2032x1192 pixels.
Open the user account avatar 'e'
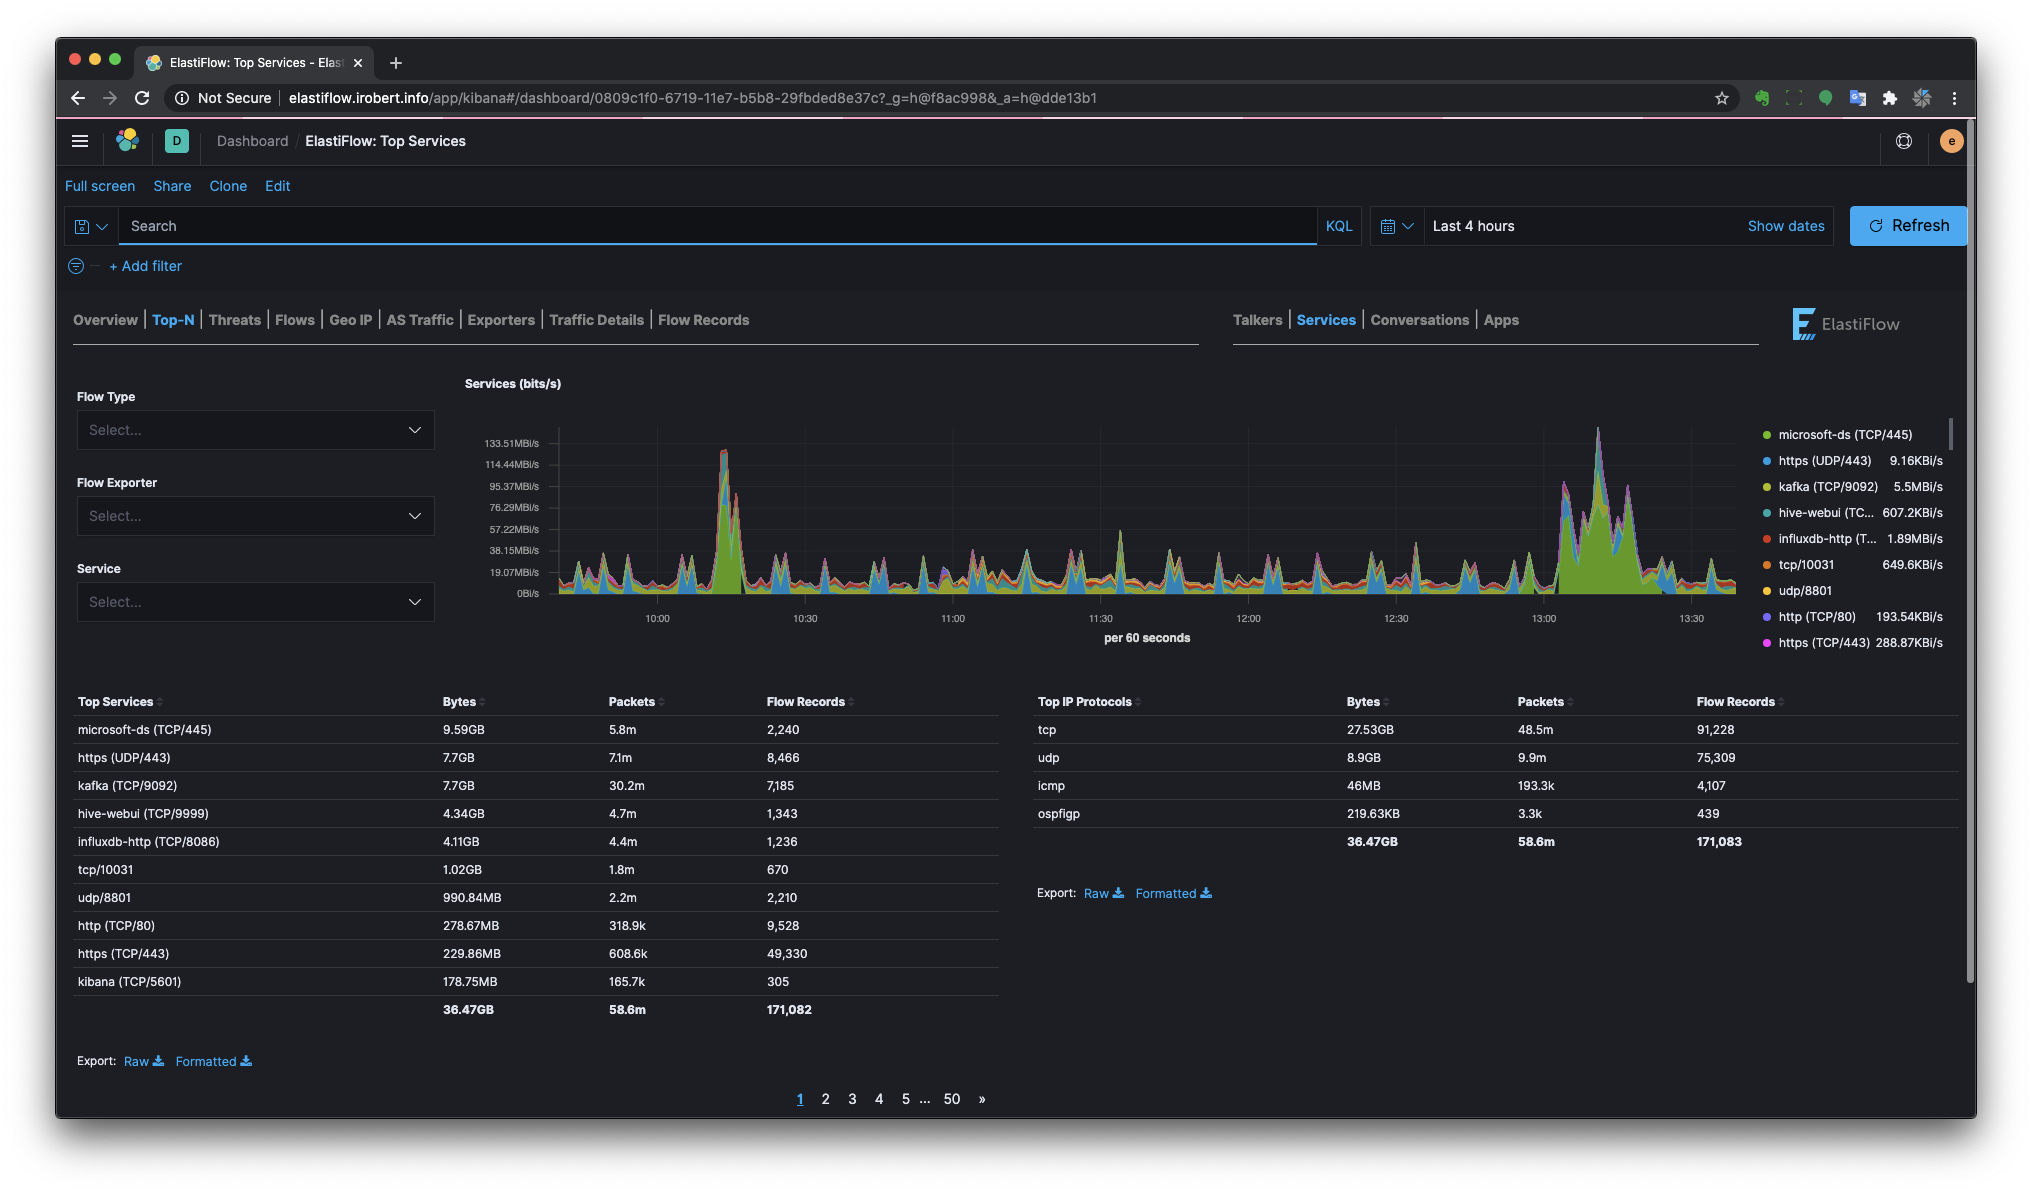pos(1951,141)
